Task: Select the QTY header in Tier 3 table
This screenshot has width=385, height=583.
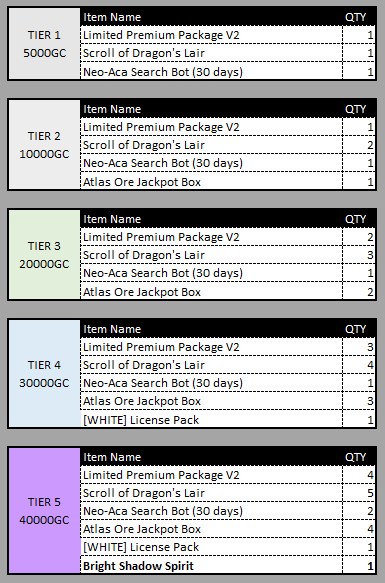Action: (x=356, y=219)
